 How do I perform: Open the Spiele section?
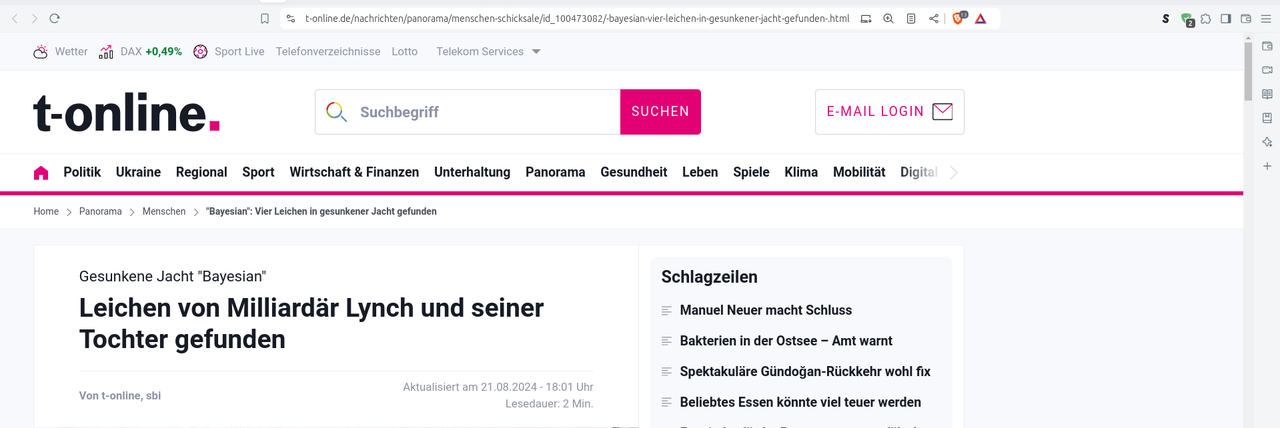751,172
